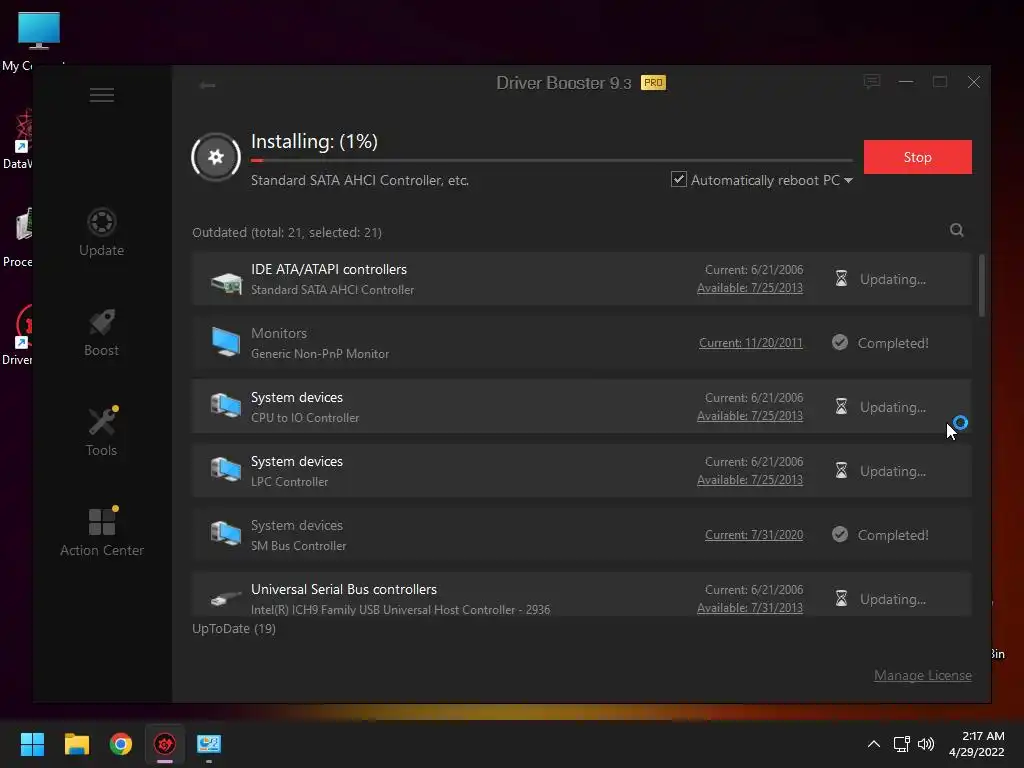Image resolution: width=1024 pixels, height=768 pixels.
Task: Click the LPC Controller device icon
Action: [226, 470]
